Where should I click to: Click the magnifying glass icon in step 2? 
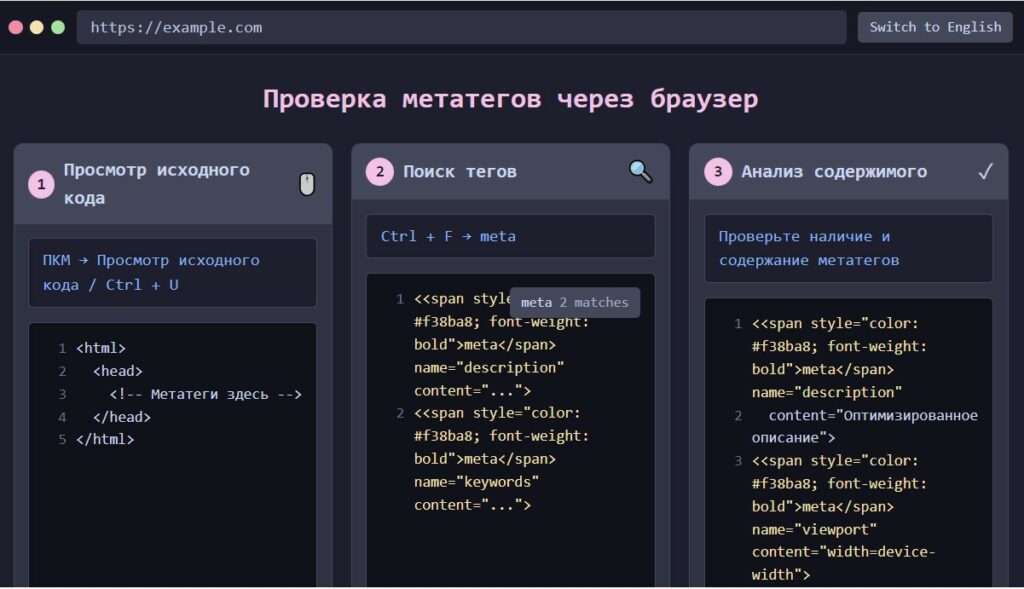point(640,172)
